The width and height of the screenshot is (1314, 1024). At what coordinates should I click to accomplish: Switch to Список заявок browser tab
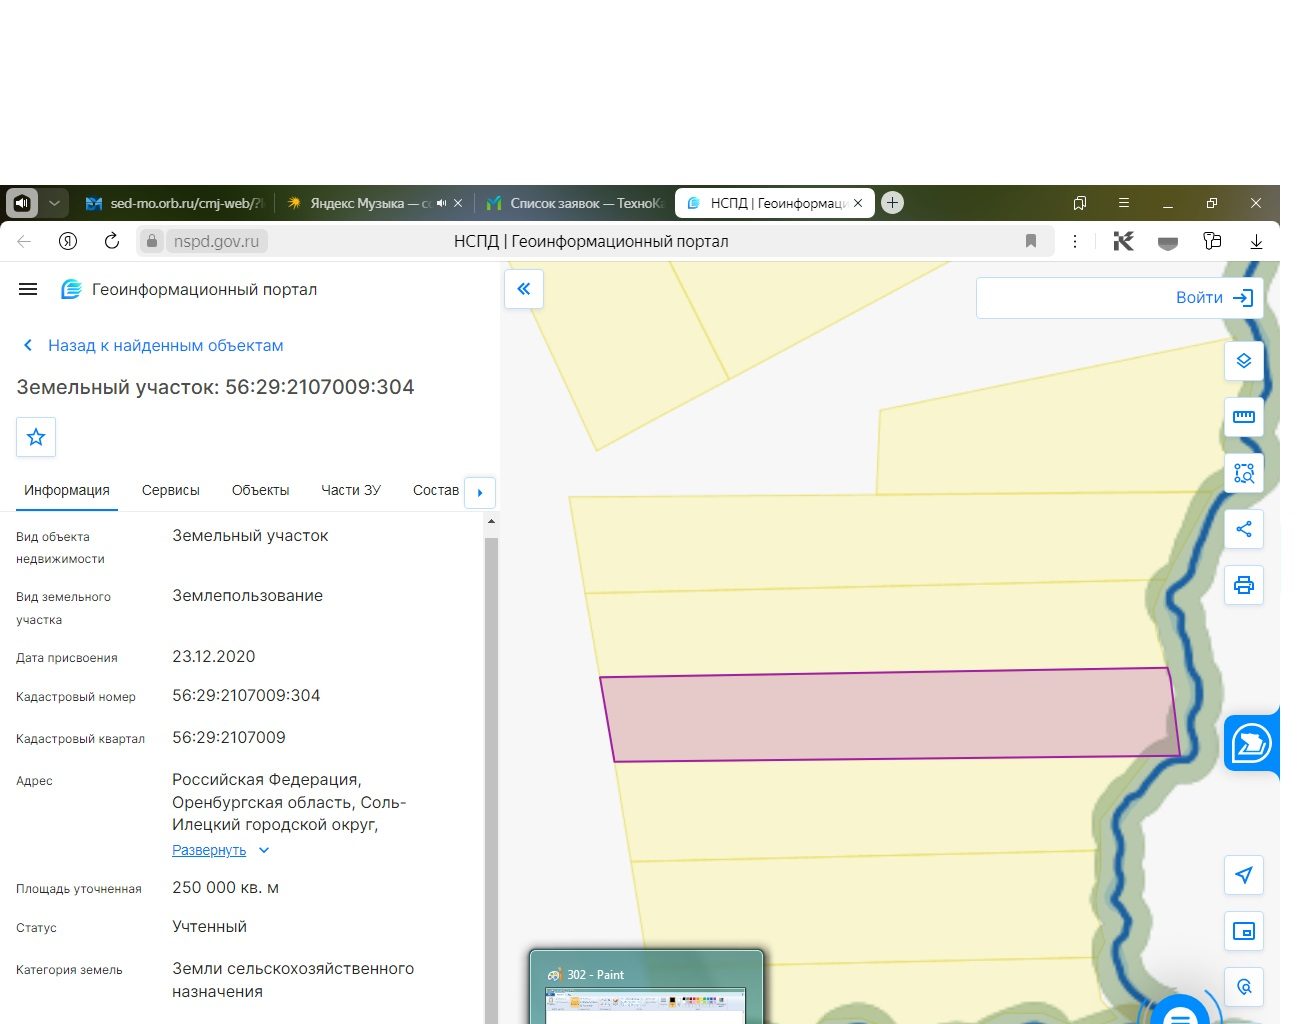[575, 203]
